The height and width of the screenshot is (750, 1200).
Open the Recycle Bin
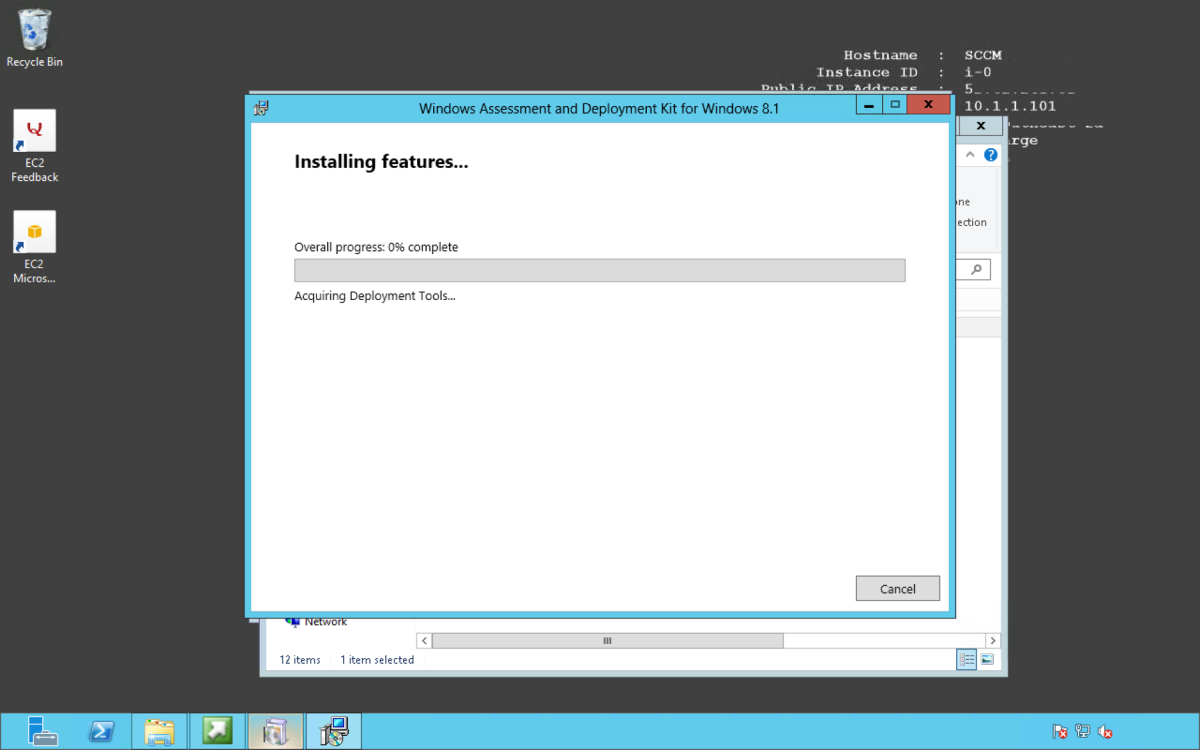[x=33, y=30]
